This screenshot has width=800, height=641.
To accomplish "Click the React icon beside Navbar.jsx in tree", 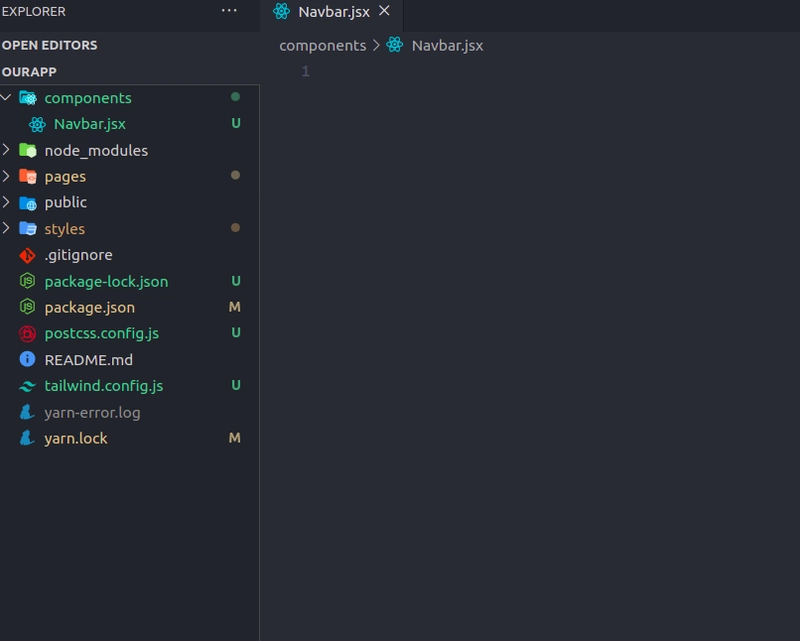I will coord(37,124).
